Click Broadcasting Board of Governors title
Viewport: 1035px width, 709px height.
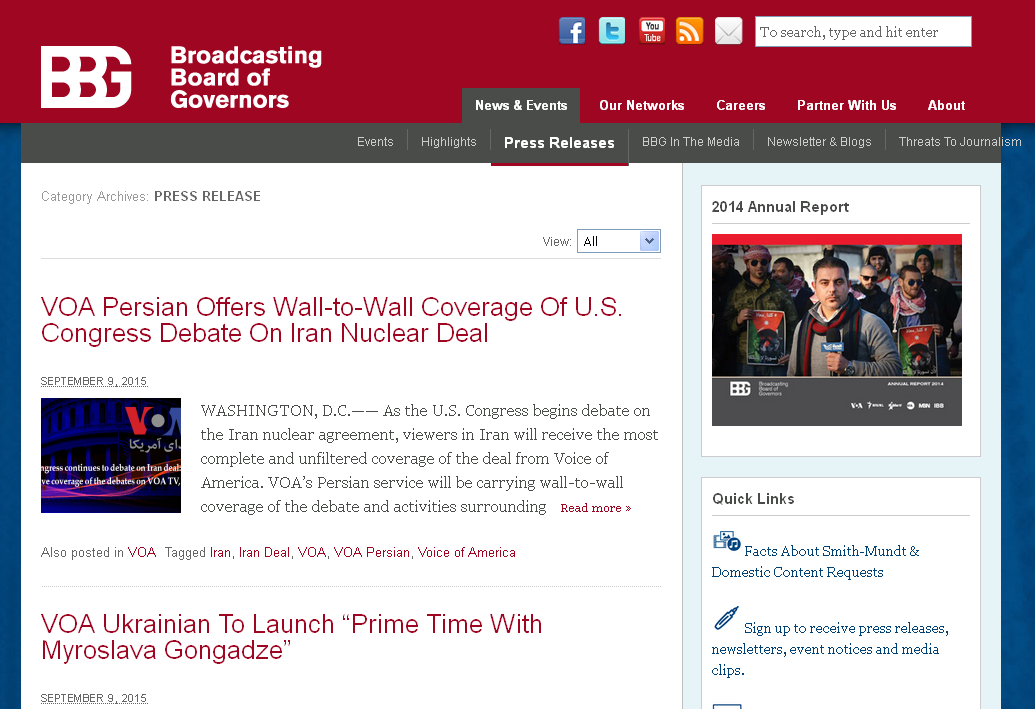(x=246, y=77)
